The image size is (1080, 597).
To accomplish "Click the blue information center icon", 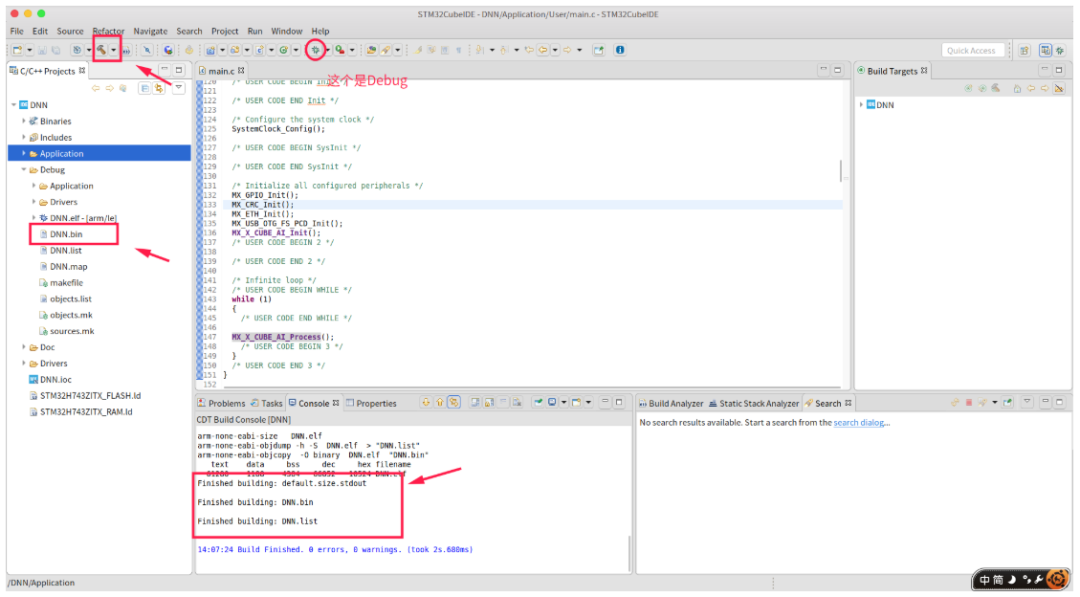I will tap(620, 50).
